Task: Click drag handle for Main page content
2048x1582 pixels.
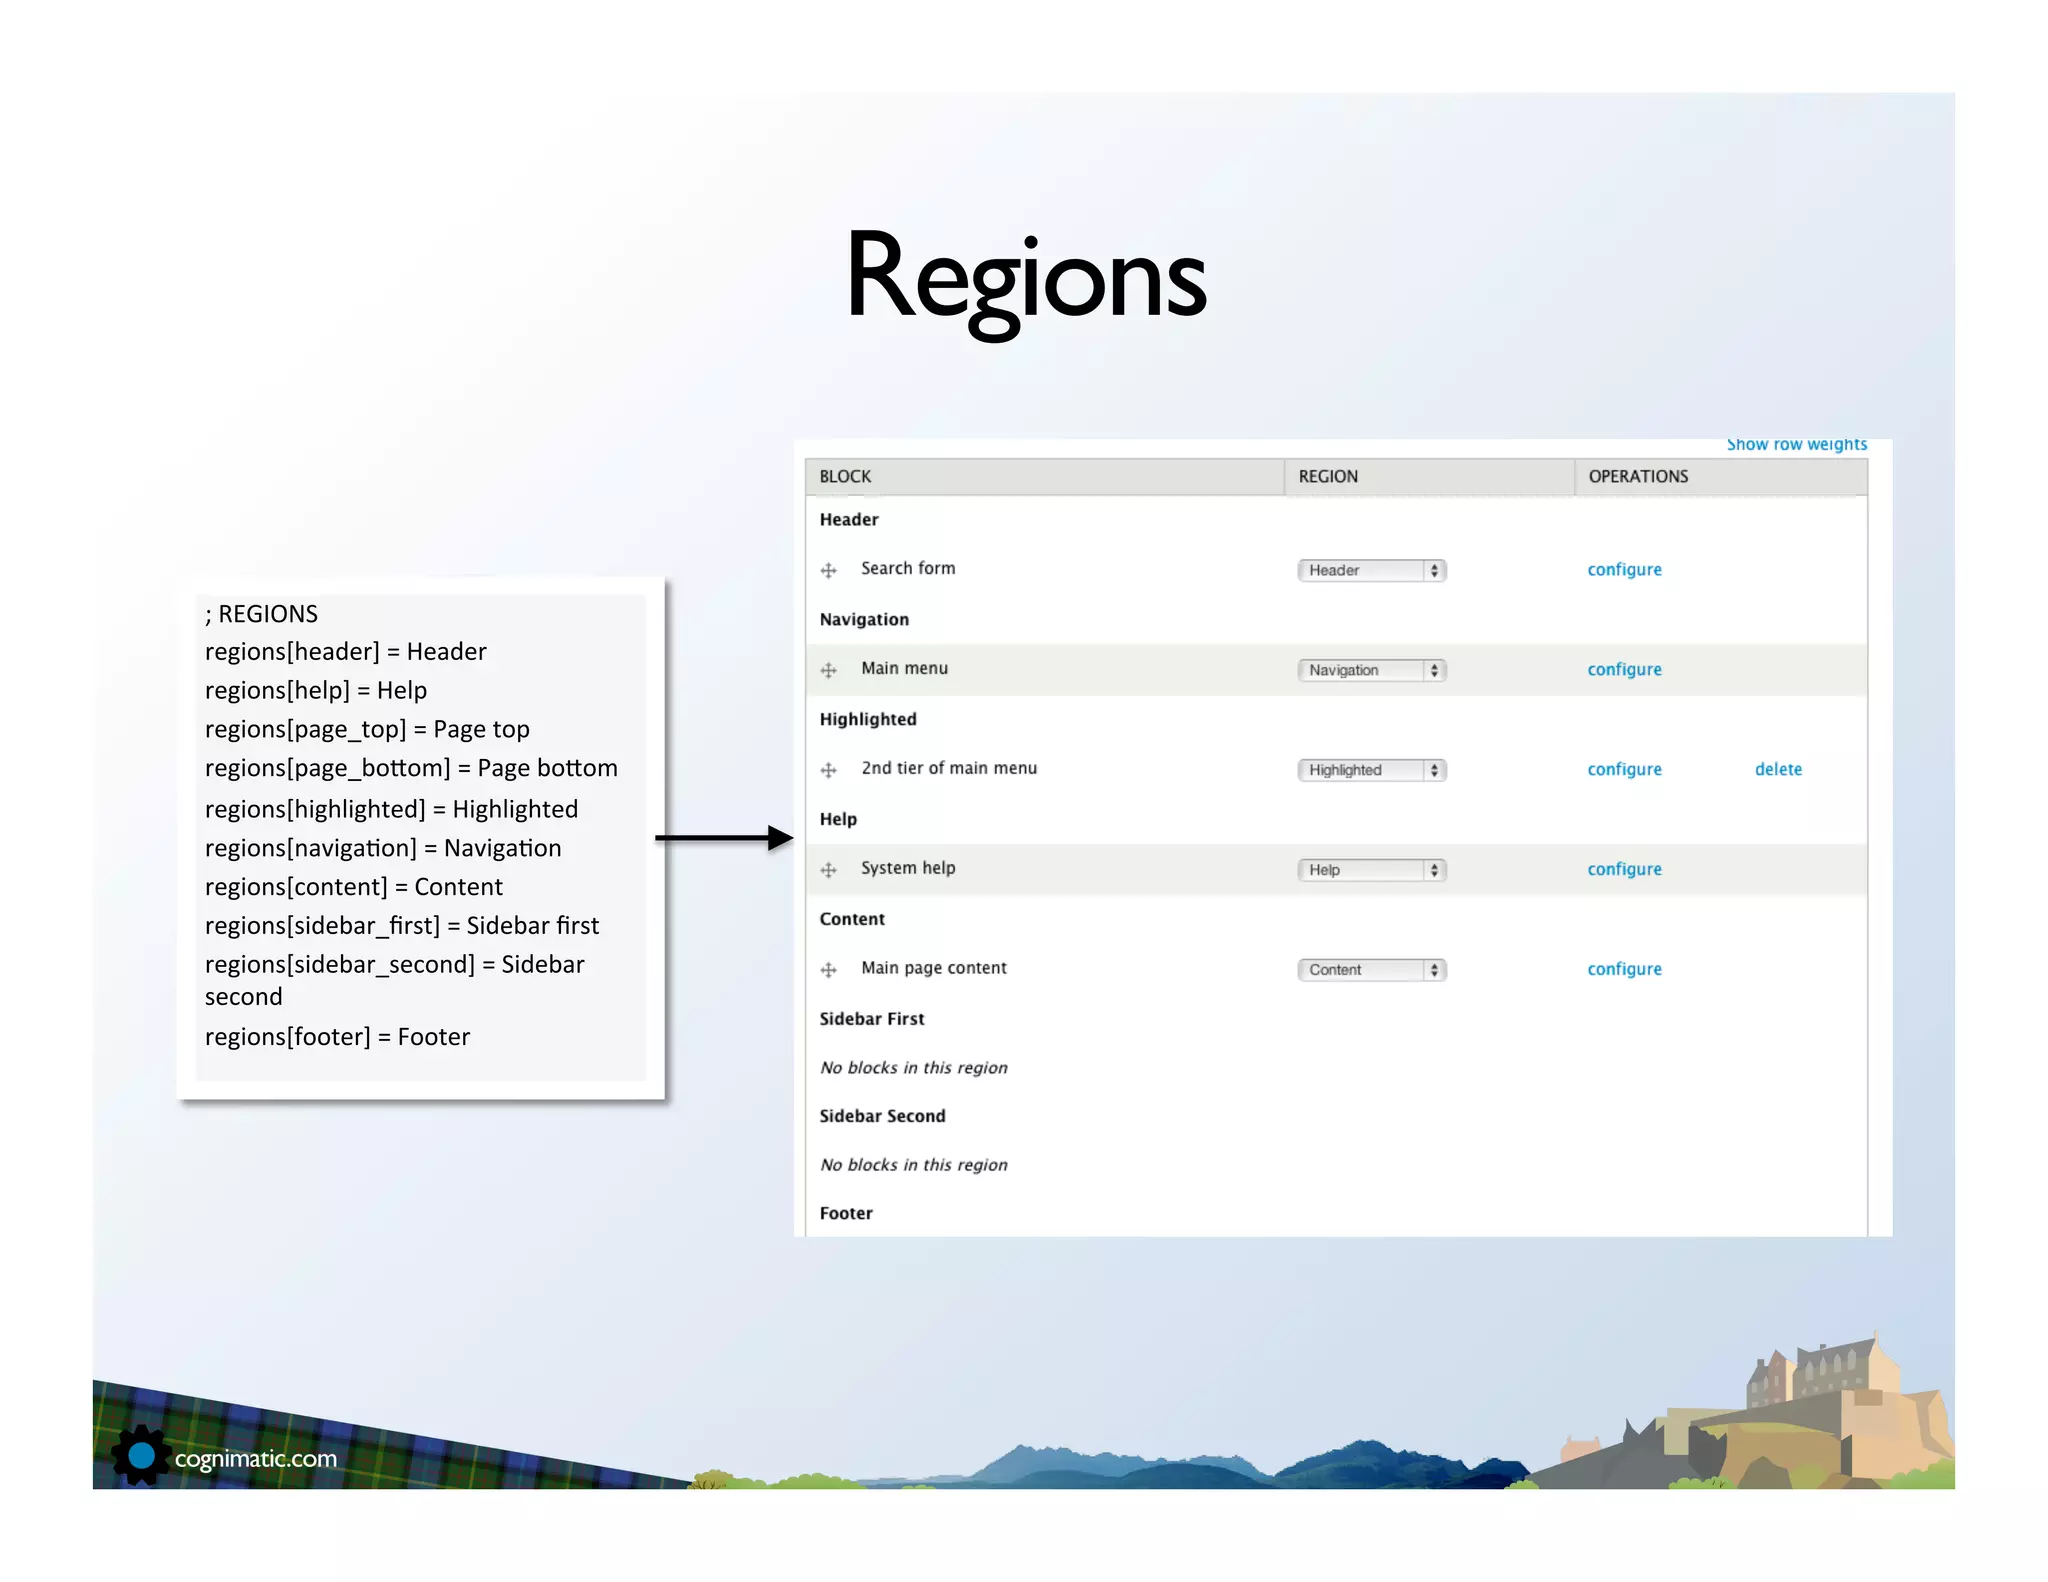Action: 828,971
